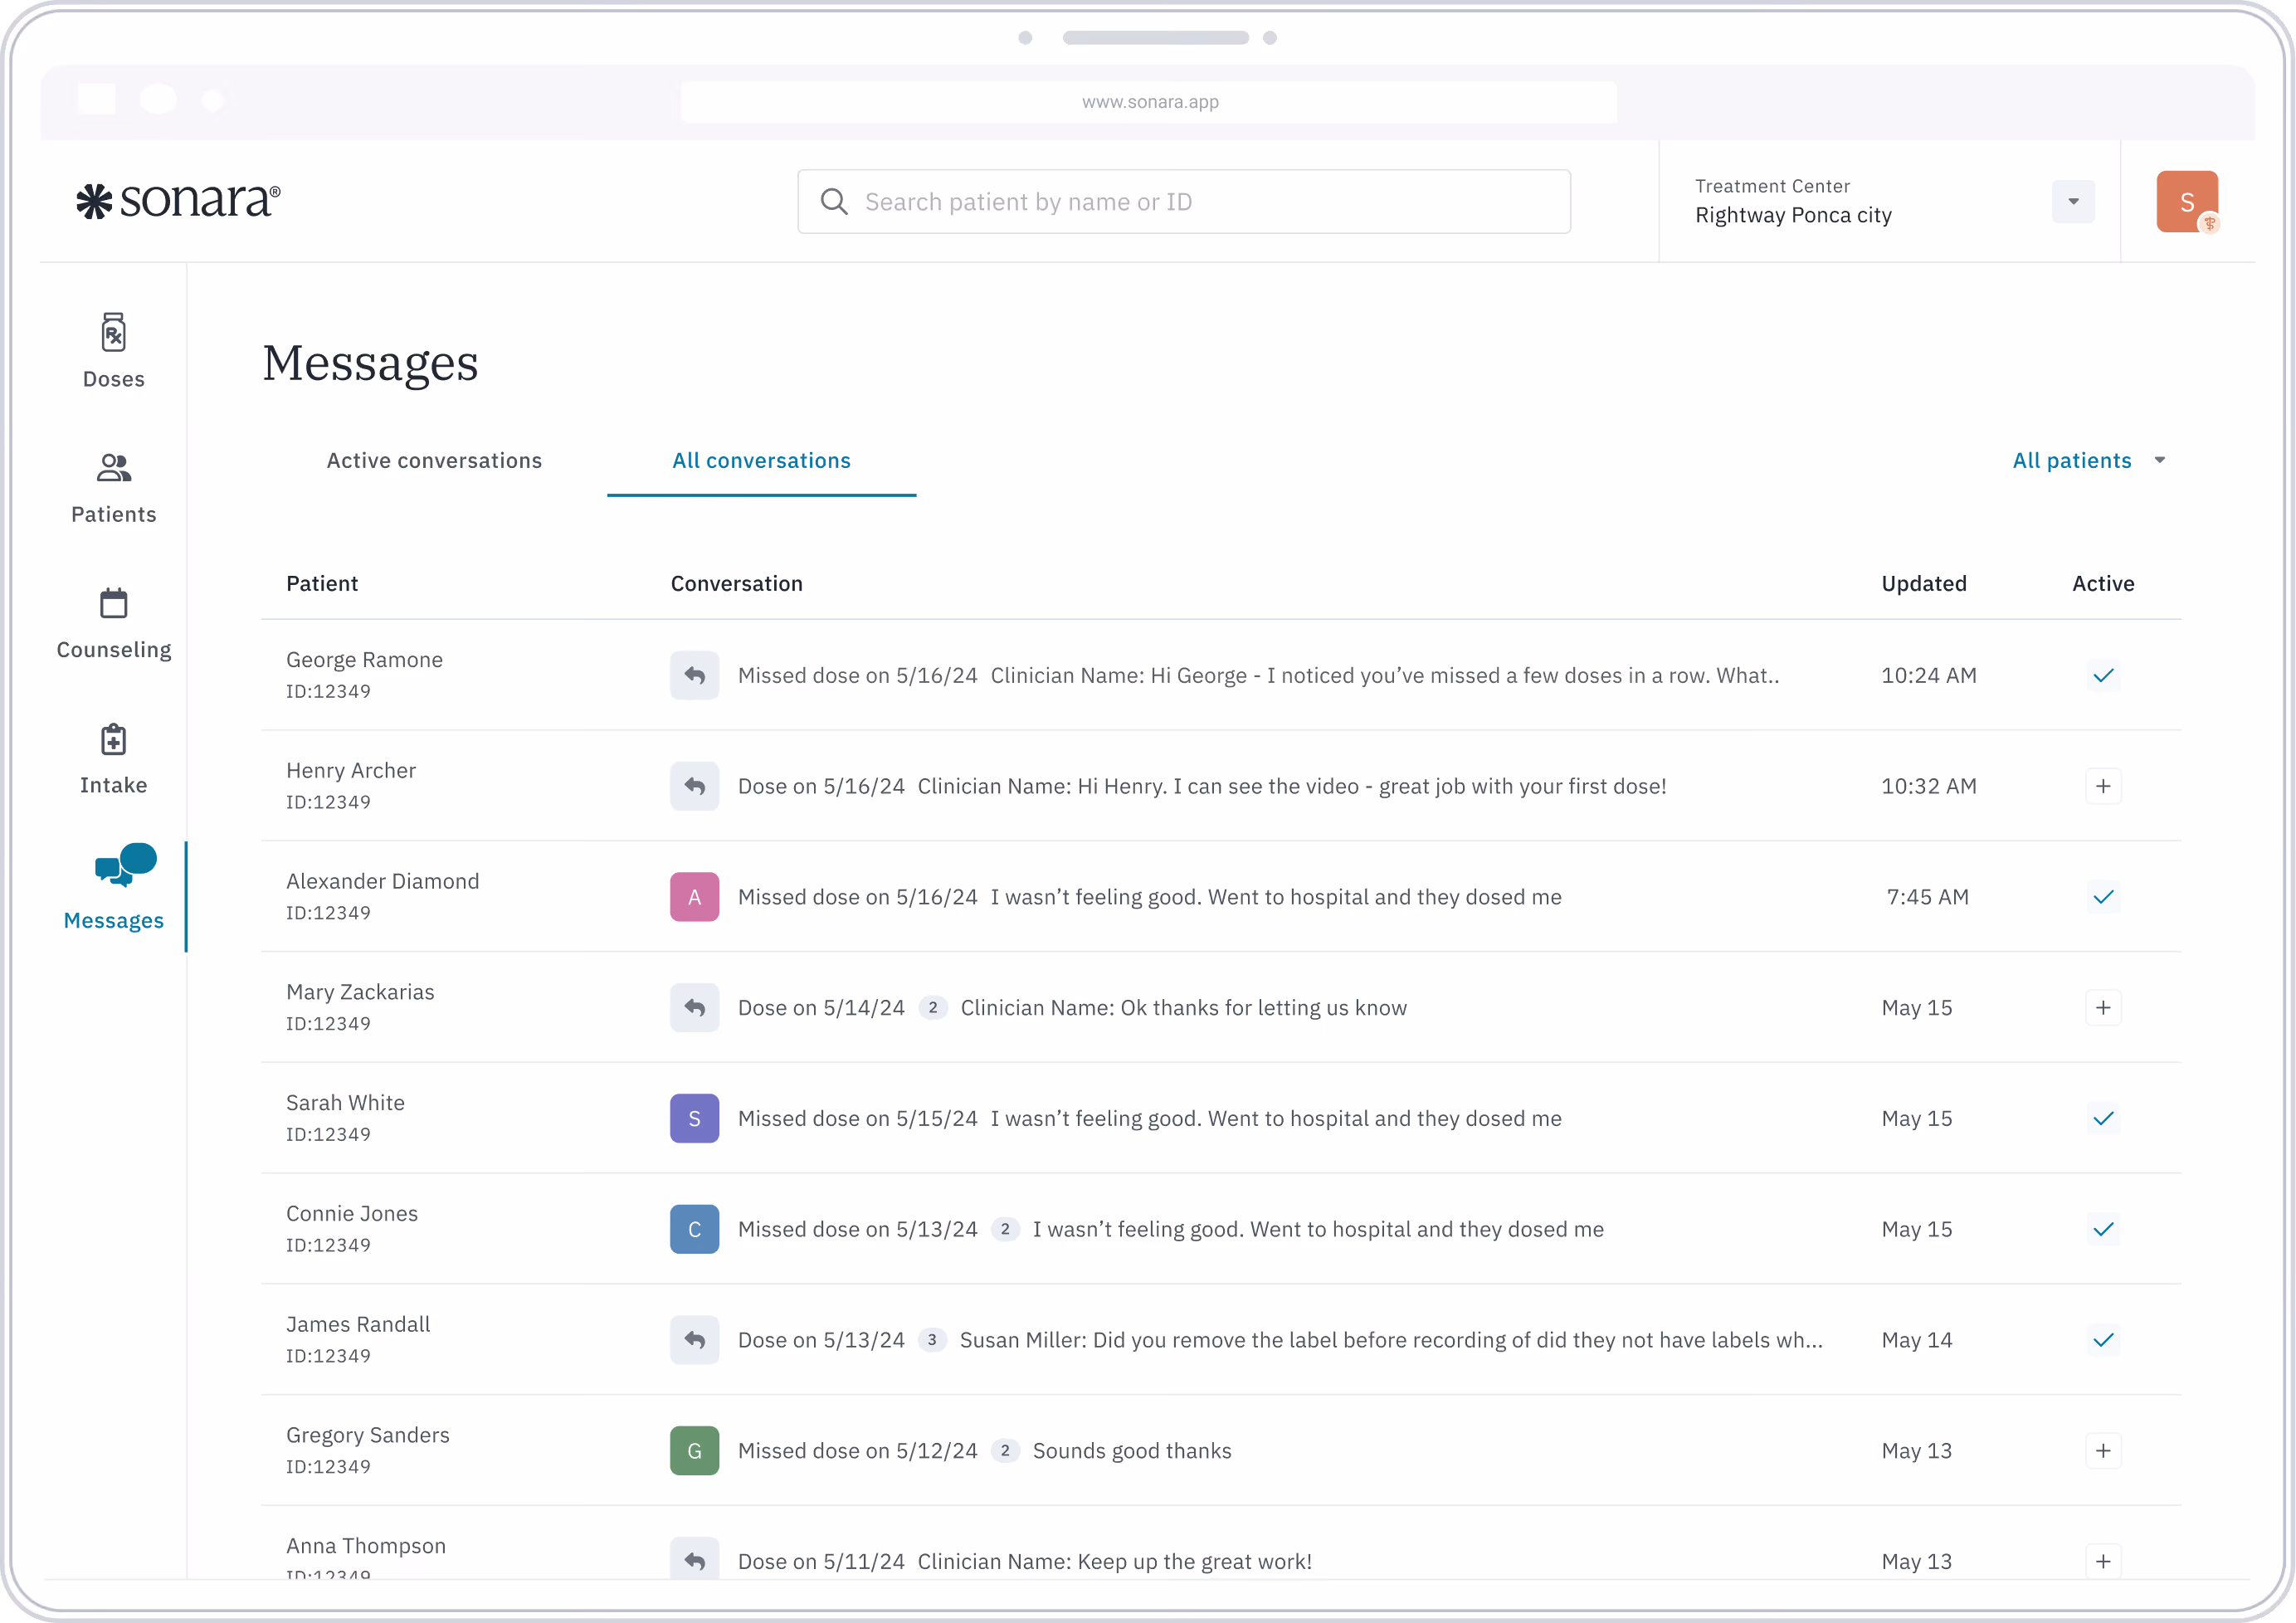
Task: Click reply icon in George Ramone's row
Action: point(695,676)
